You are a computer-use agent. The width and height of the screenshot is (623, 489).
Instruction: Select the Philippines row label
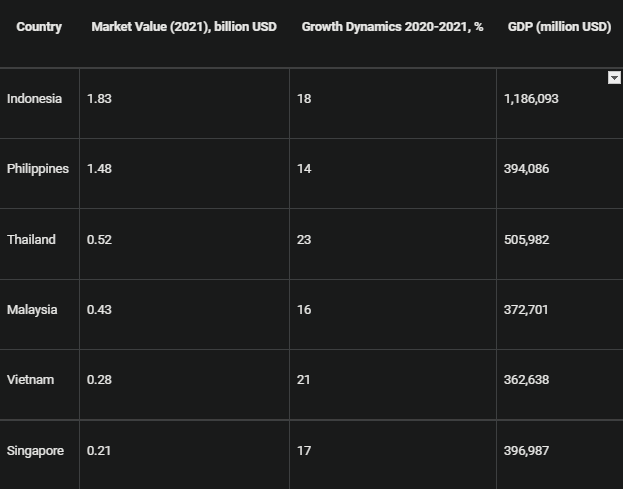[38, 169]
